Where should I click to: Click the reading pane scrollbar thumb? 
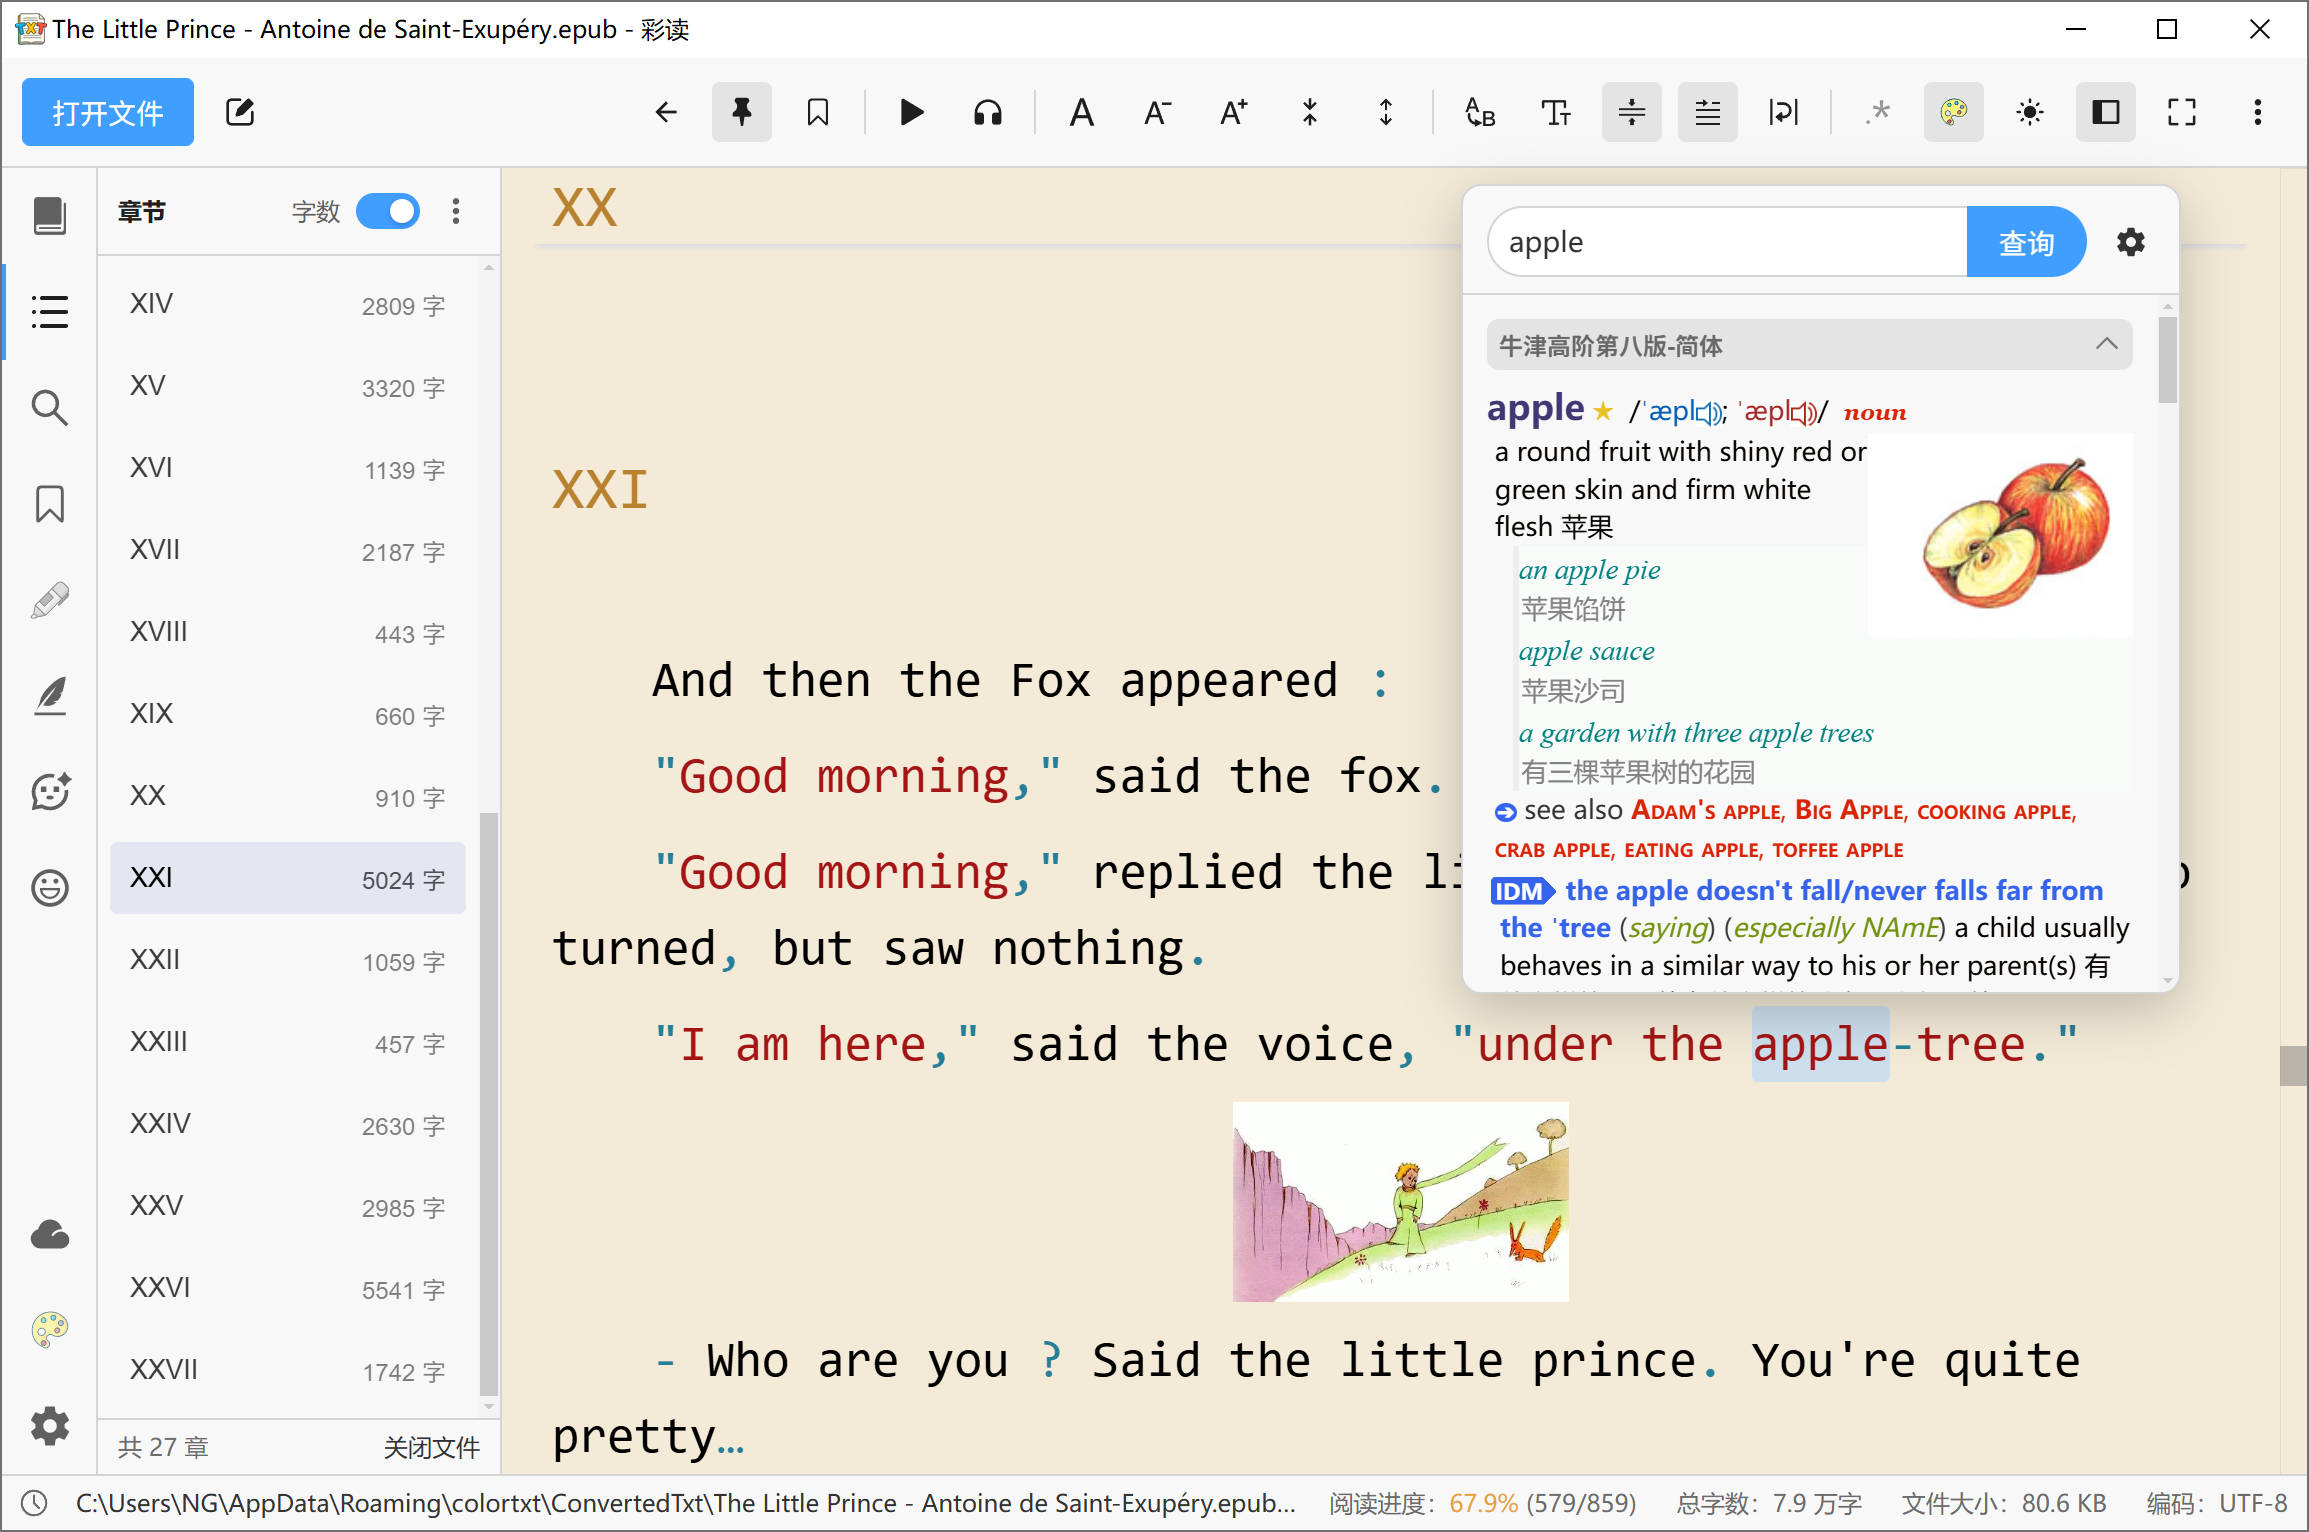(x=2293, y=1065)
